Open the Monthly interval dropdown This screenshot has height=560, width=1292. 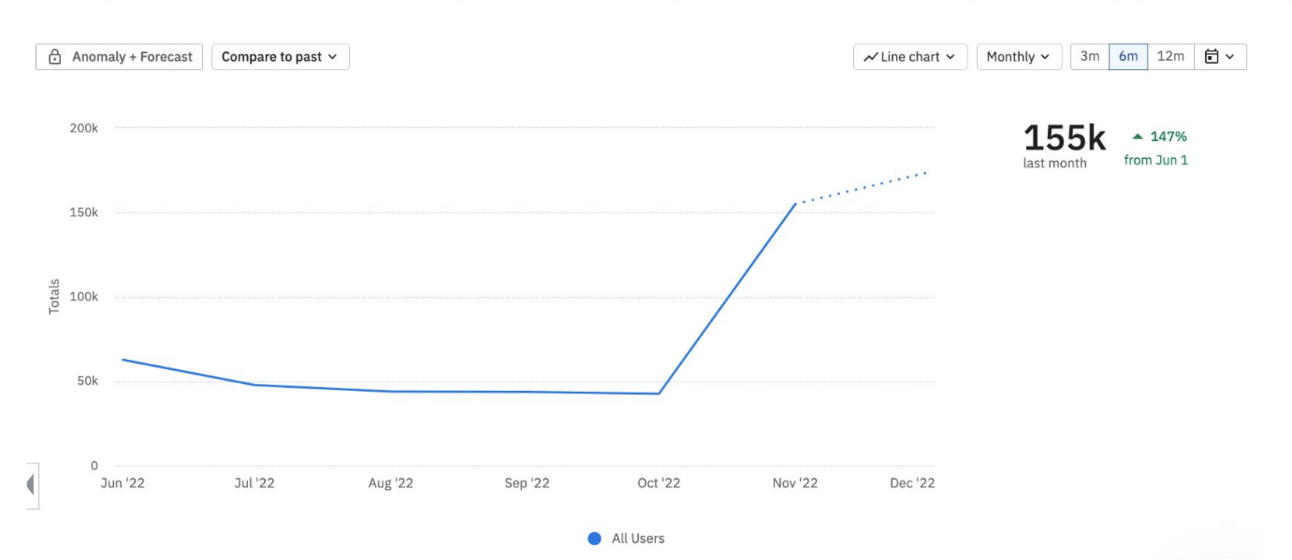click(x=1018, y=57)
